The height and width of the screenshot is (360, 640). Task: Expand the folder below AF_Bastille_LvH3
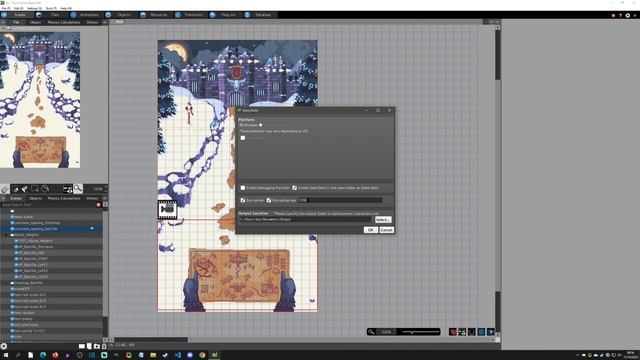click(7, 282)
